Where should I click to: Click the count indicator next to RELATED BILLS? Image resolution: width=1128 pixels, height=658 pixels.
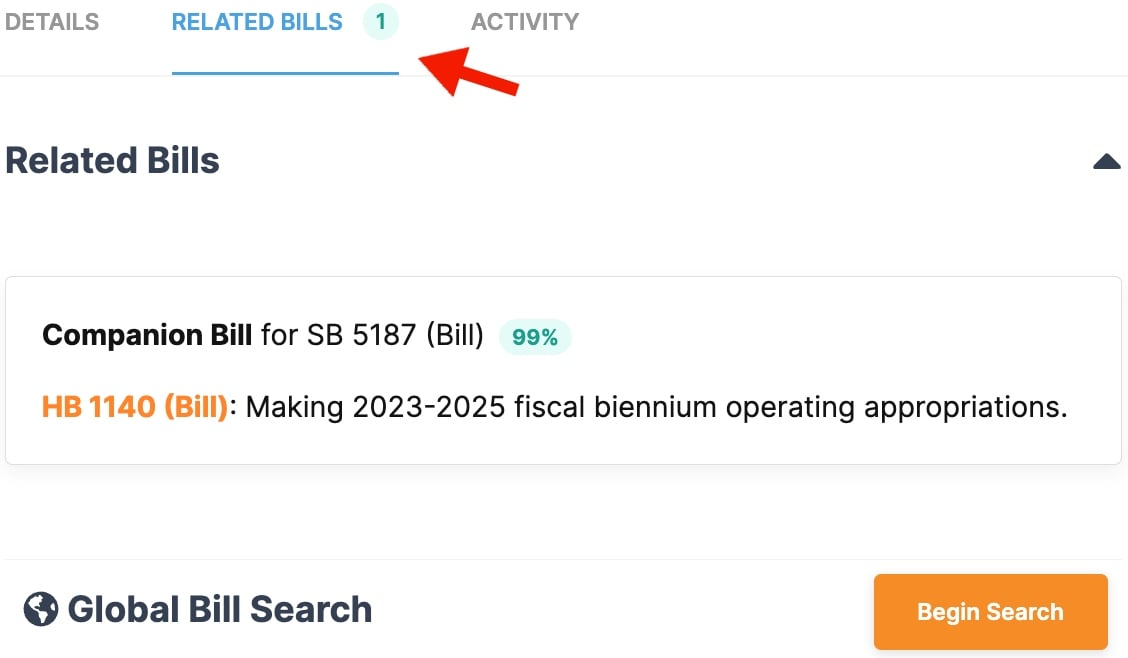381,21
